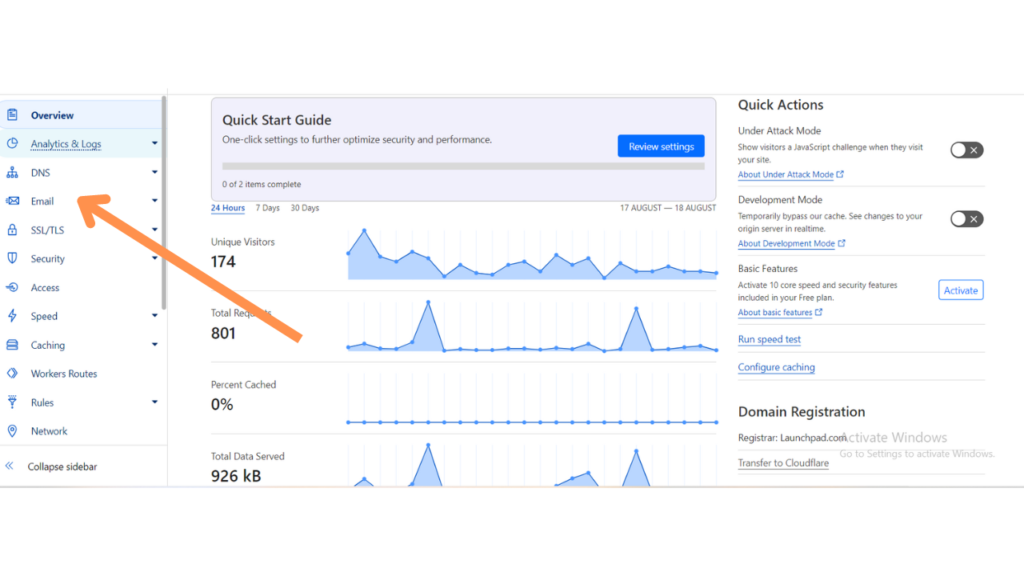Click the Percent Cached chart line
The height and width of the screenshot is (576, 1024).
pyautogui.click(x=532, y=422)
